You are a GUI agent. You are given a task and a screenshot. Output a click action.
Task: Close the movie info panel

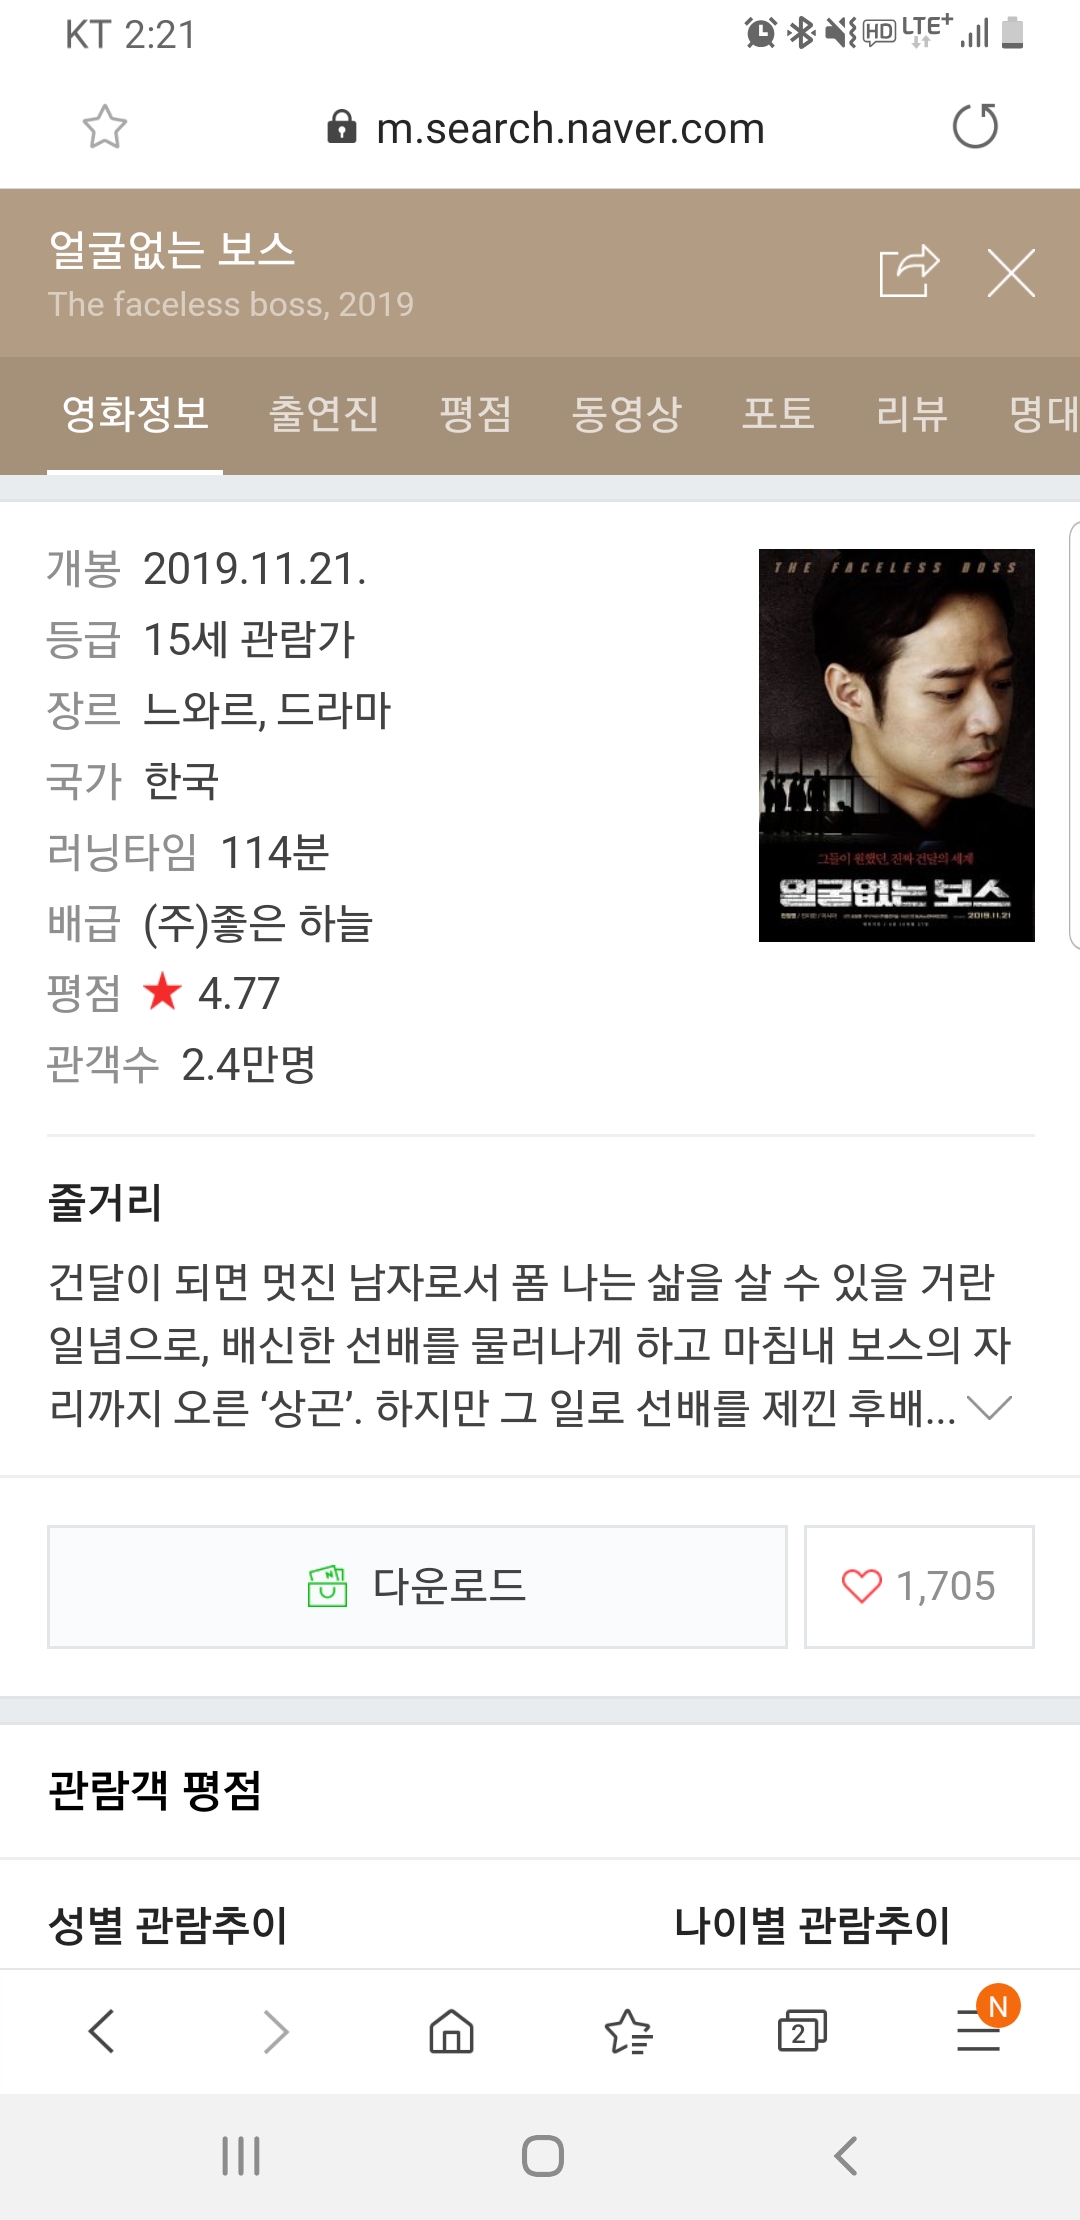(x=1011, y=273)
